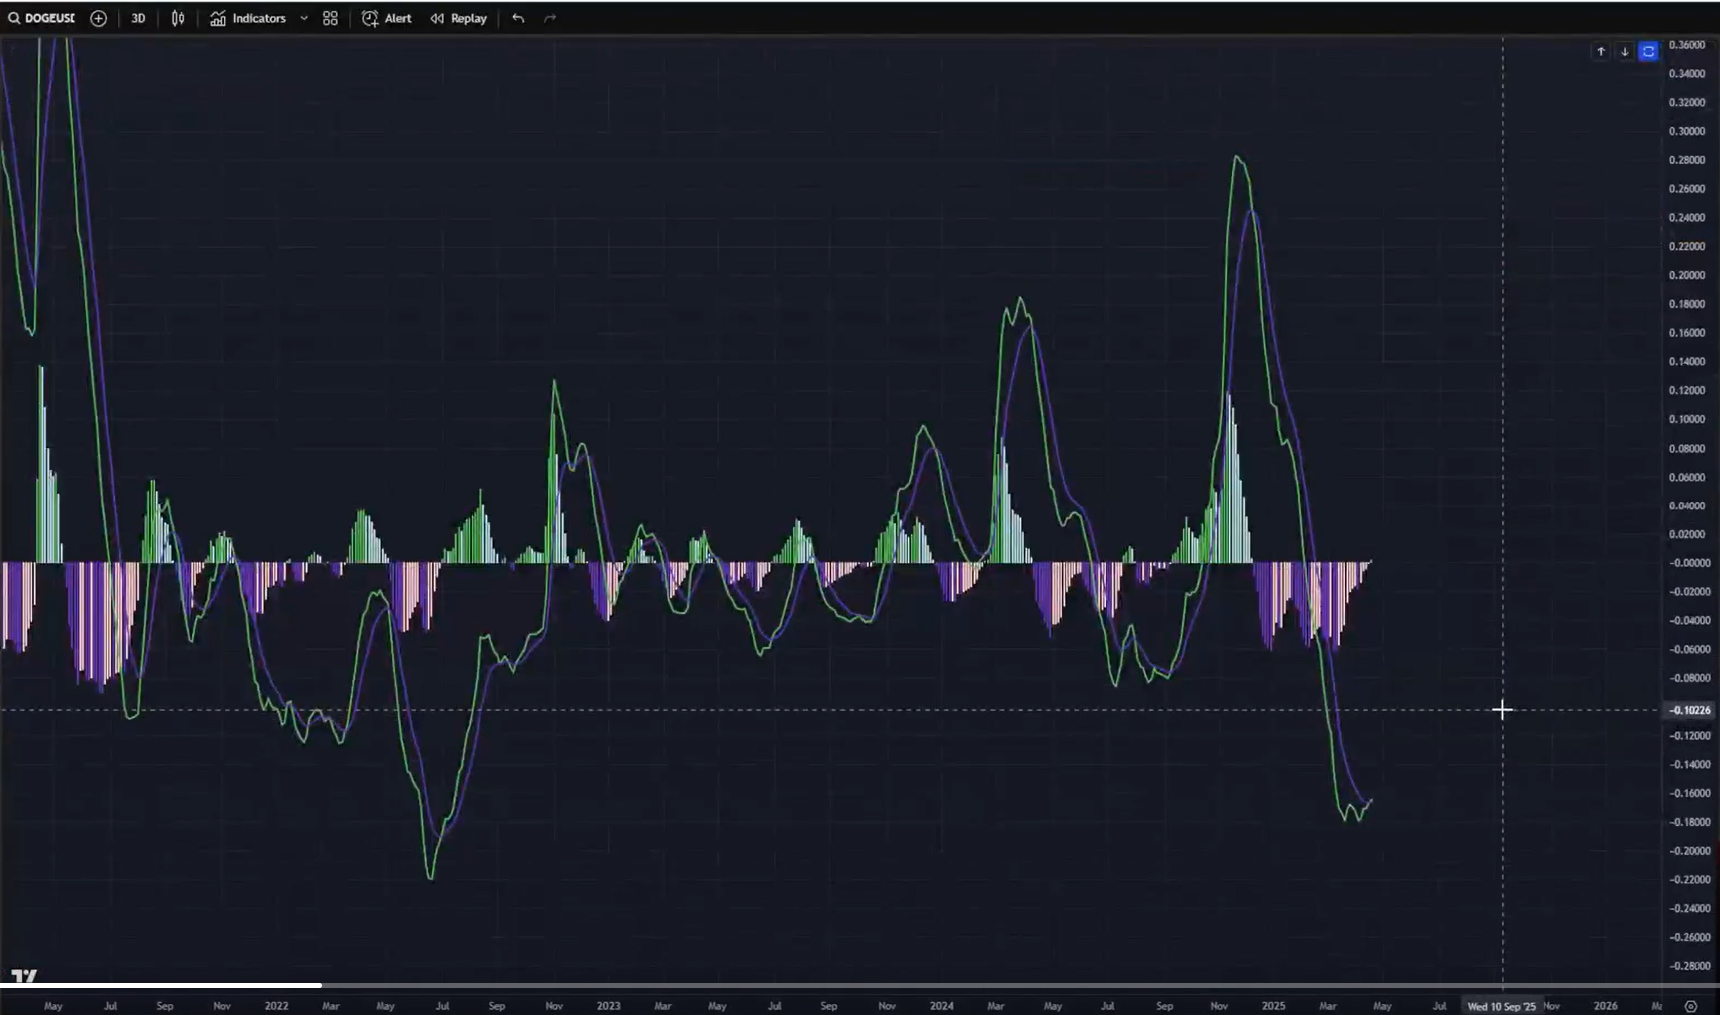Image resolution: width=1720 pixels, height=1015 pixels.
Task: Expand the Indicators dropdown chevron
Action: [305, 17]
